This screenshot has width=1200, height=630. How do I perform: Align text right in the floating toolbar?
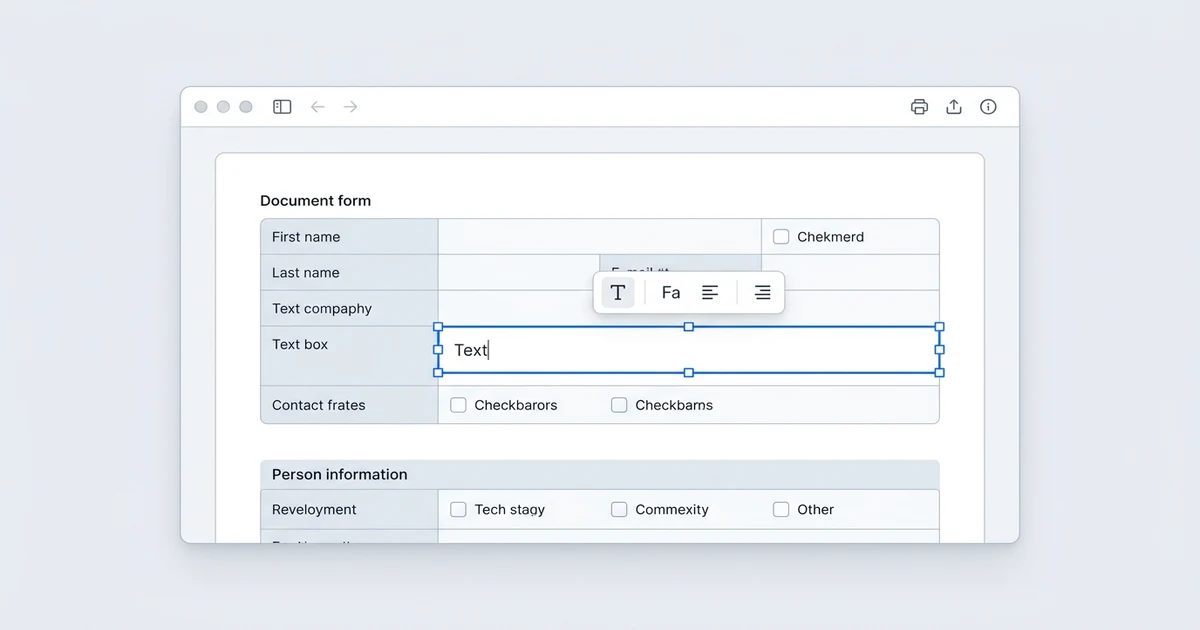762,292
